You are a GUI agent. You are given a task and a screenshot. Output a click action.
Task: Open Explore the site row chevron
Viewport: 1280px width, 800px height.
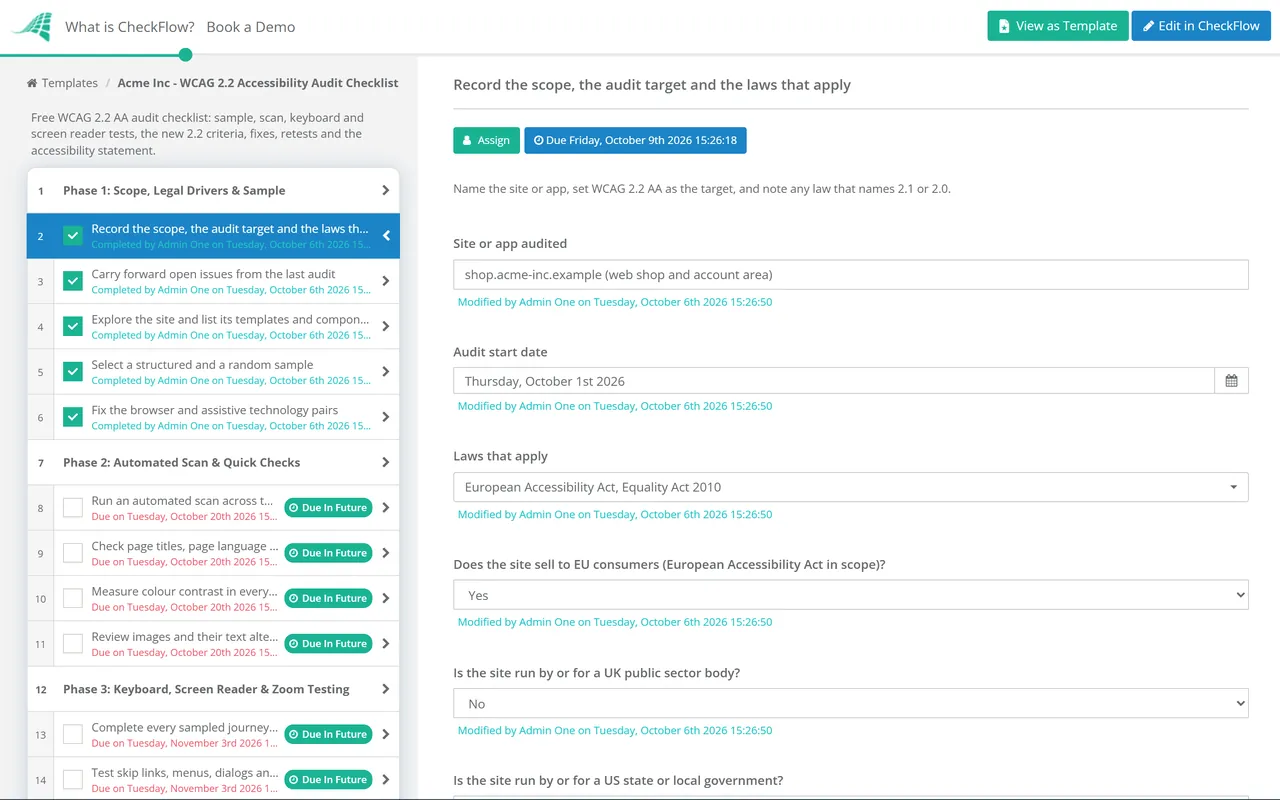pos(386,326)
